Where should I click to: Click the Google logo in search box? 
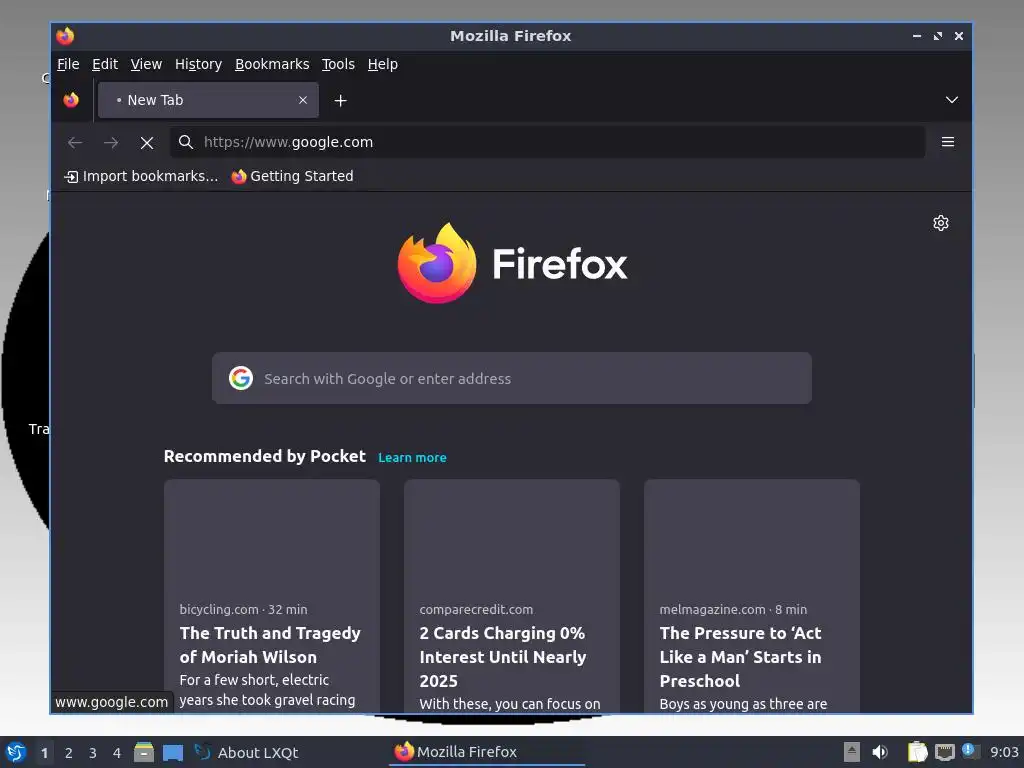tap(240, 378)
